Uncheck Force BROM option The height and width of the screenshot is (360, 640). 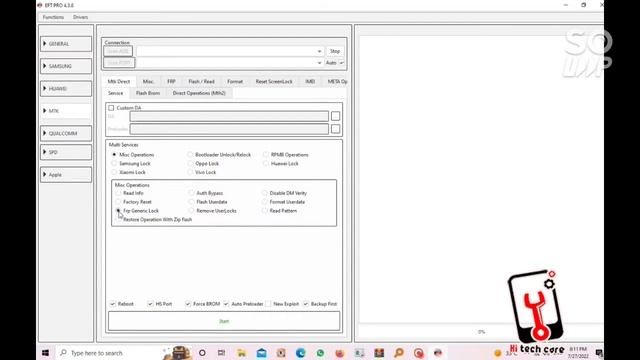point(188,304)
